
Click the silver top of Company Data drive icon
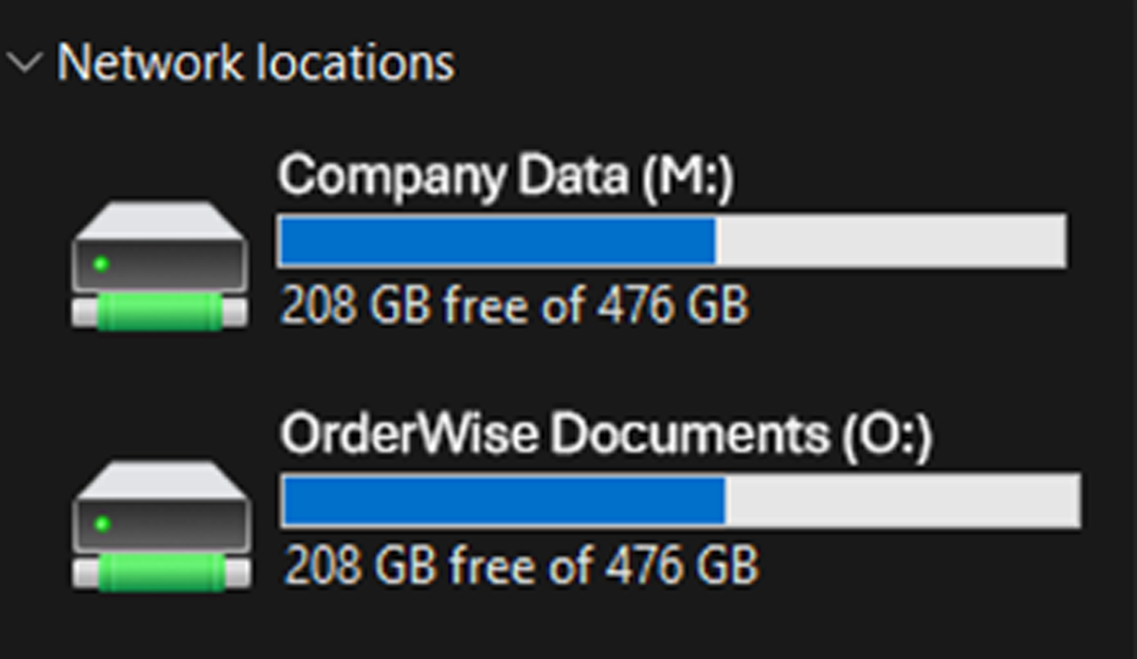point(160,220)
